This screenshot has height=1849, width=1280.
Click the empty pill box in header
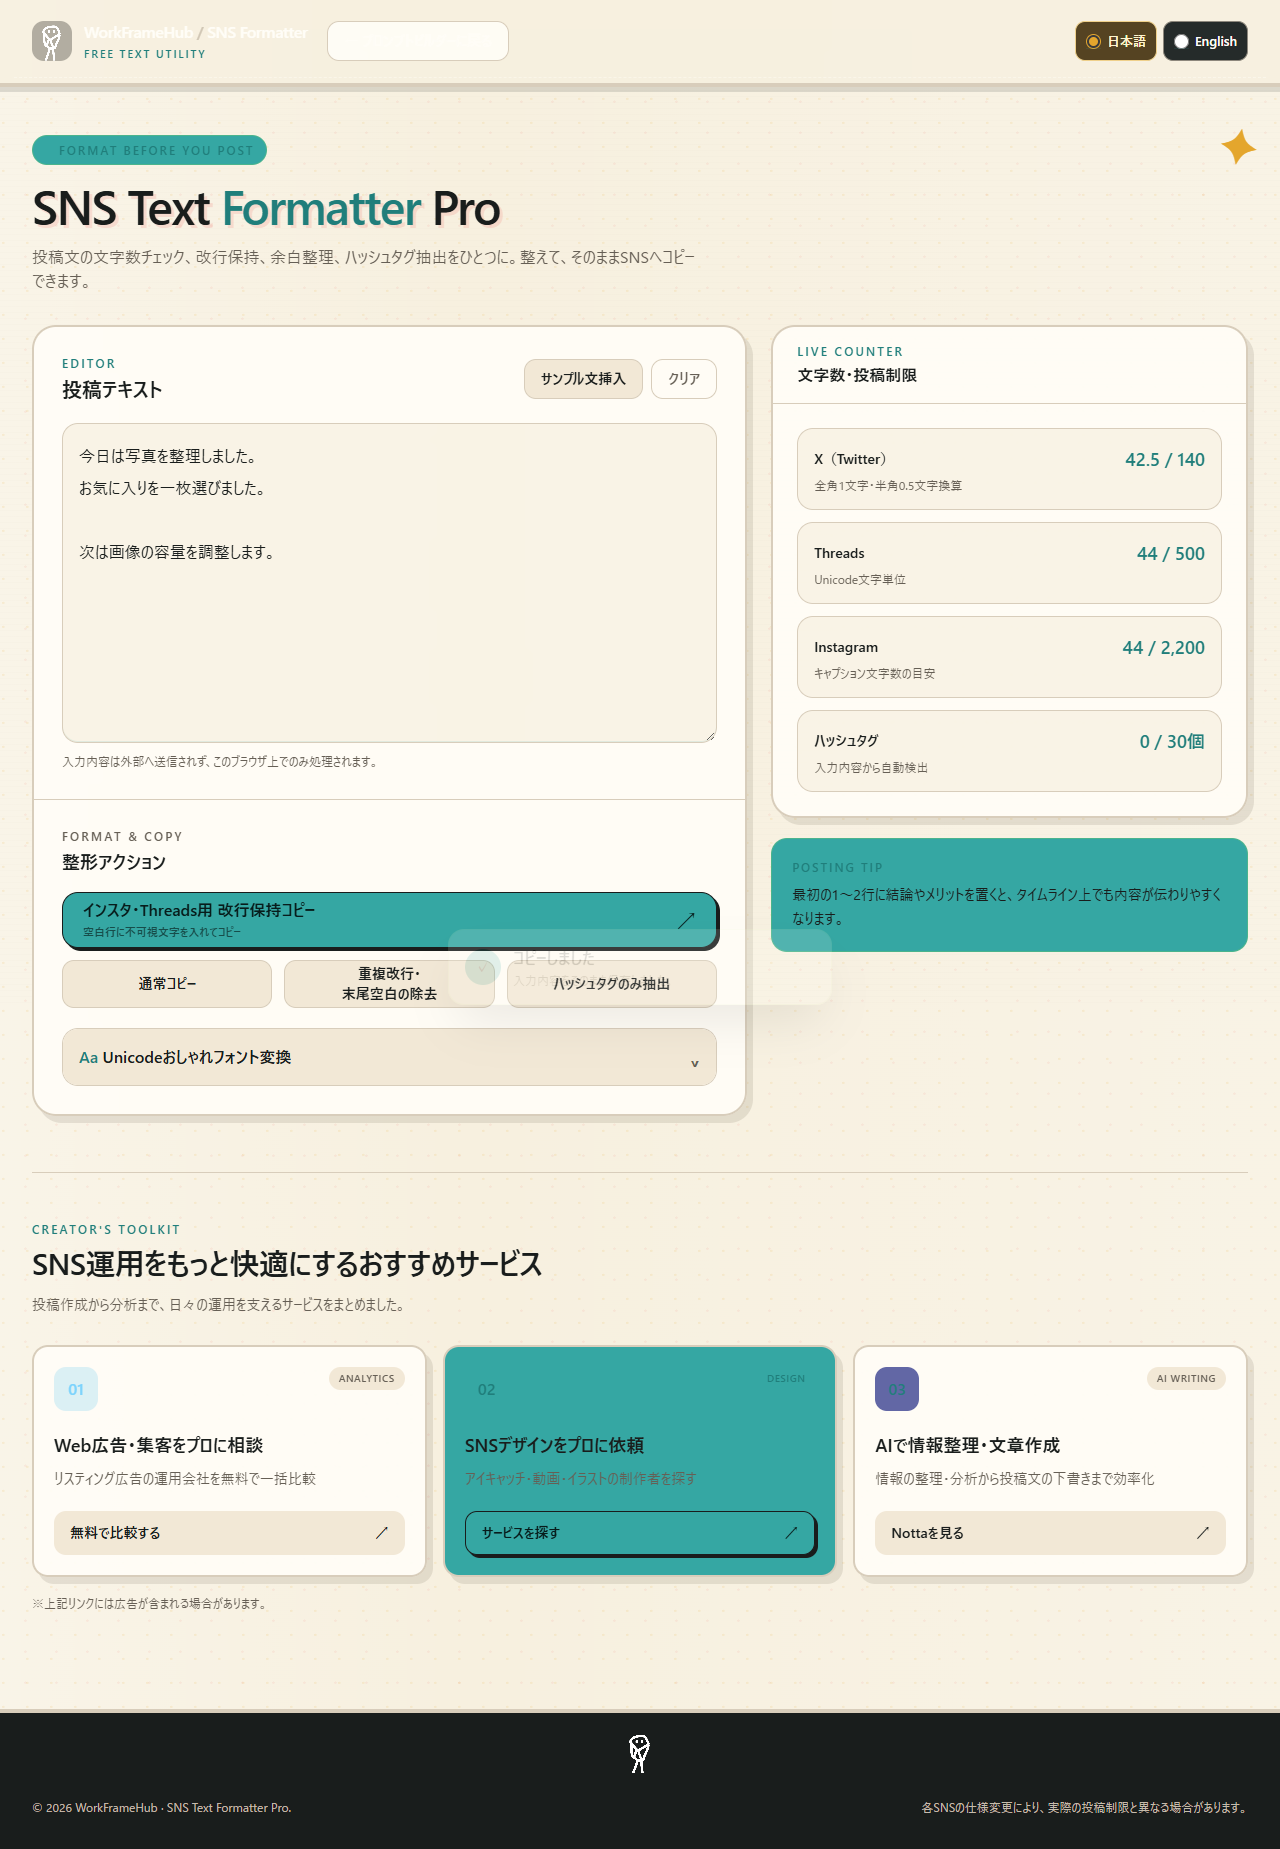click(x=418, y=41)
